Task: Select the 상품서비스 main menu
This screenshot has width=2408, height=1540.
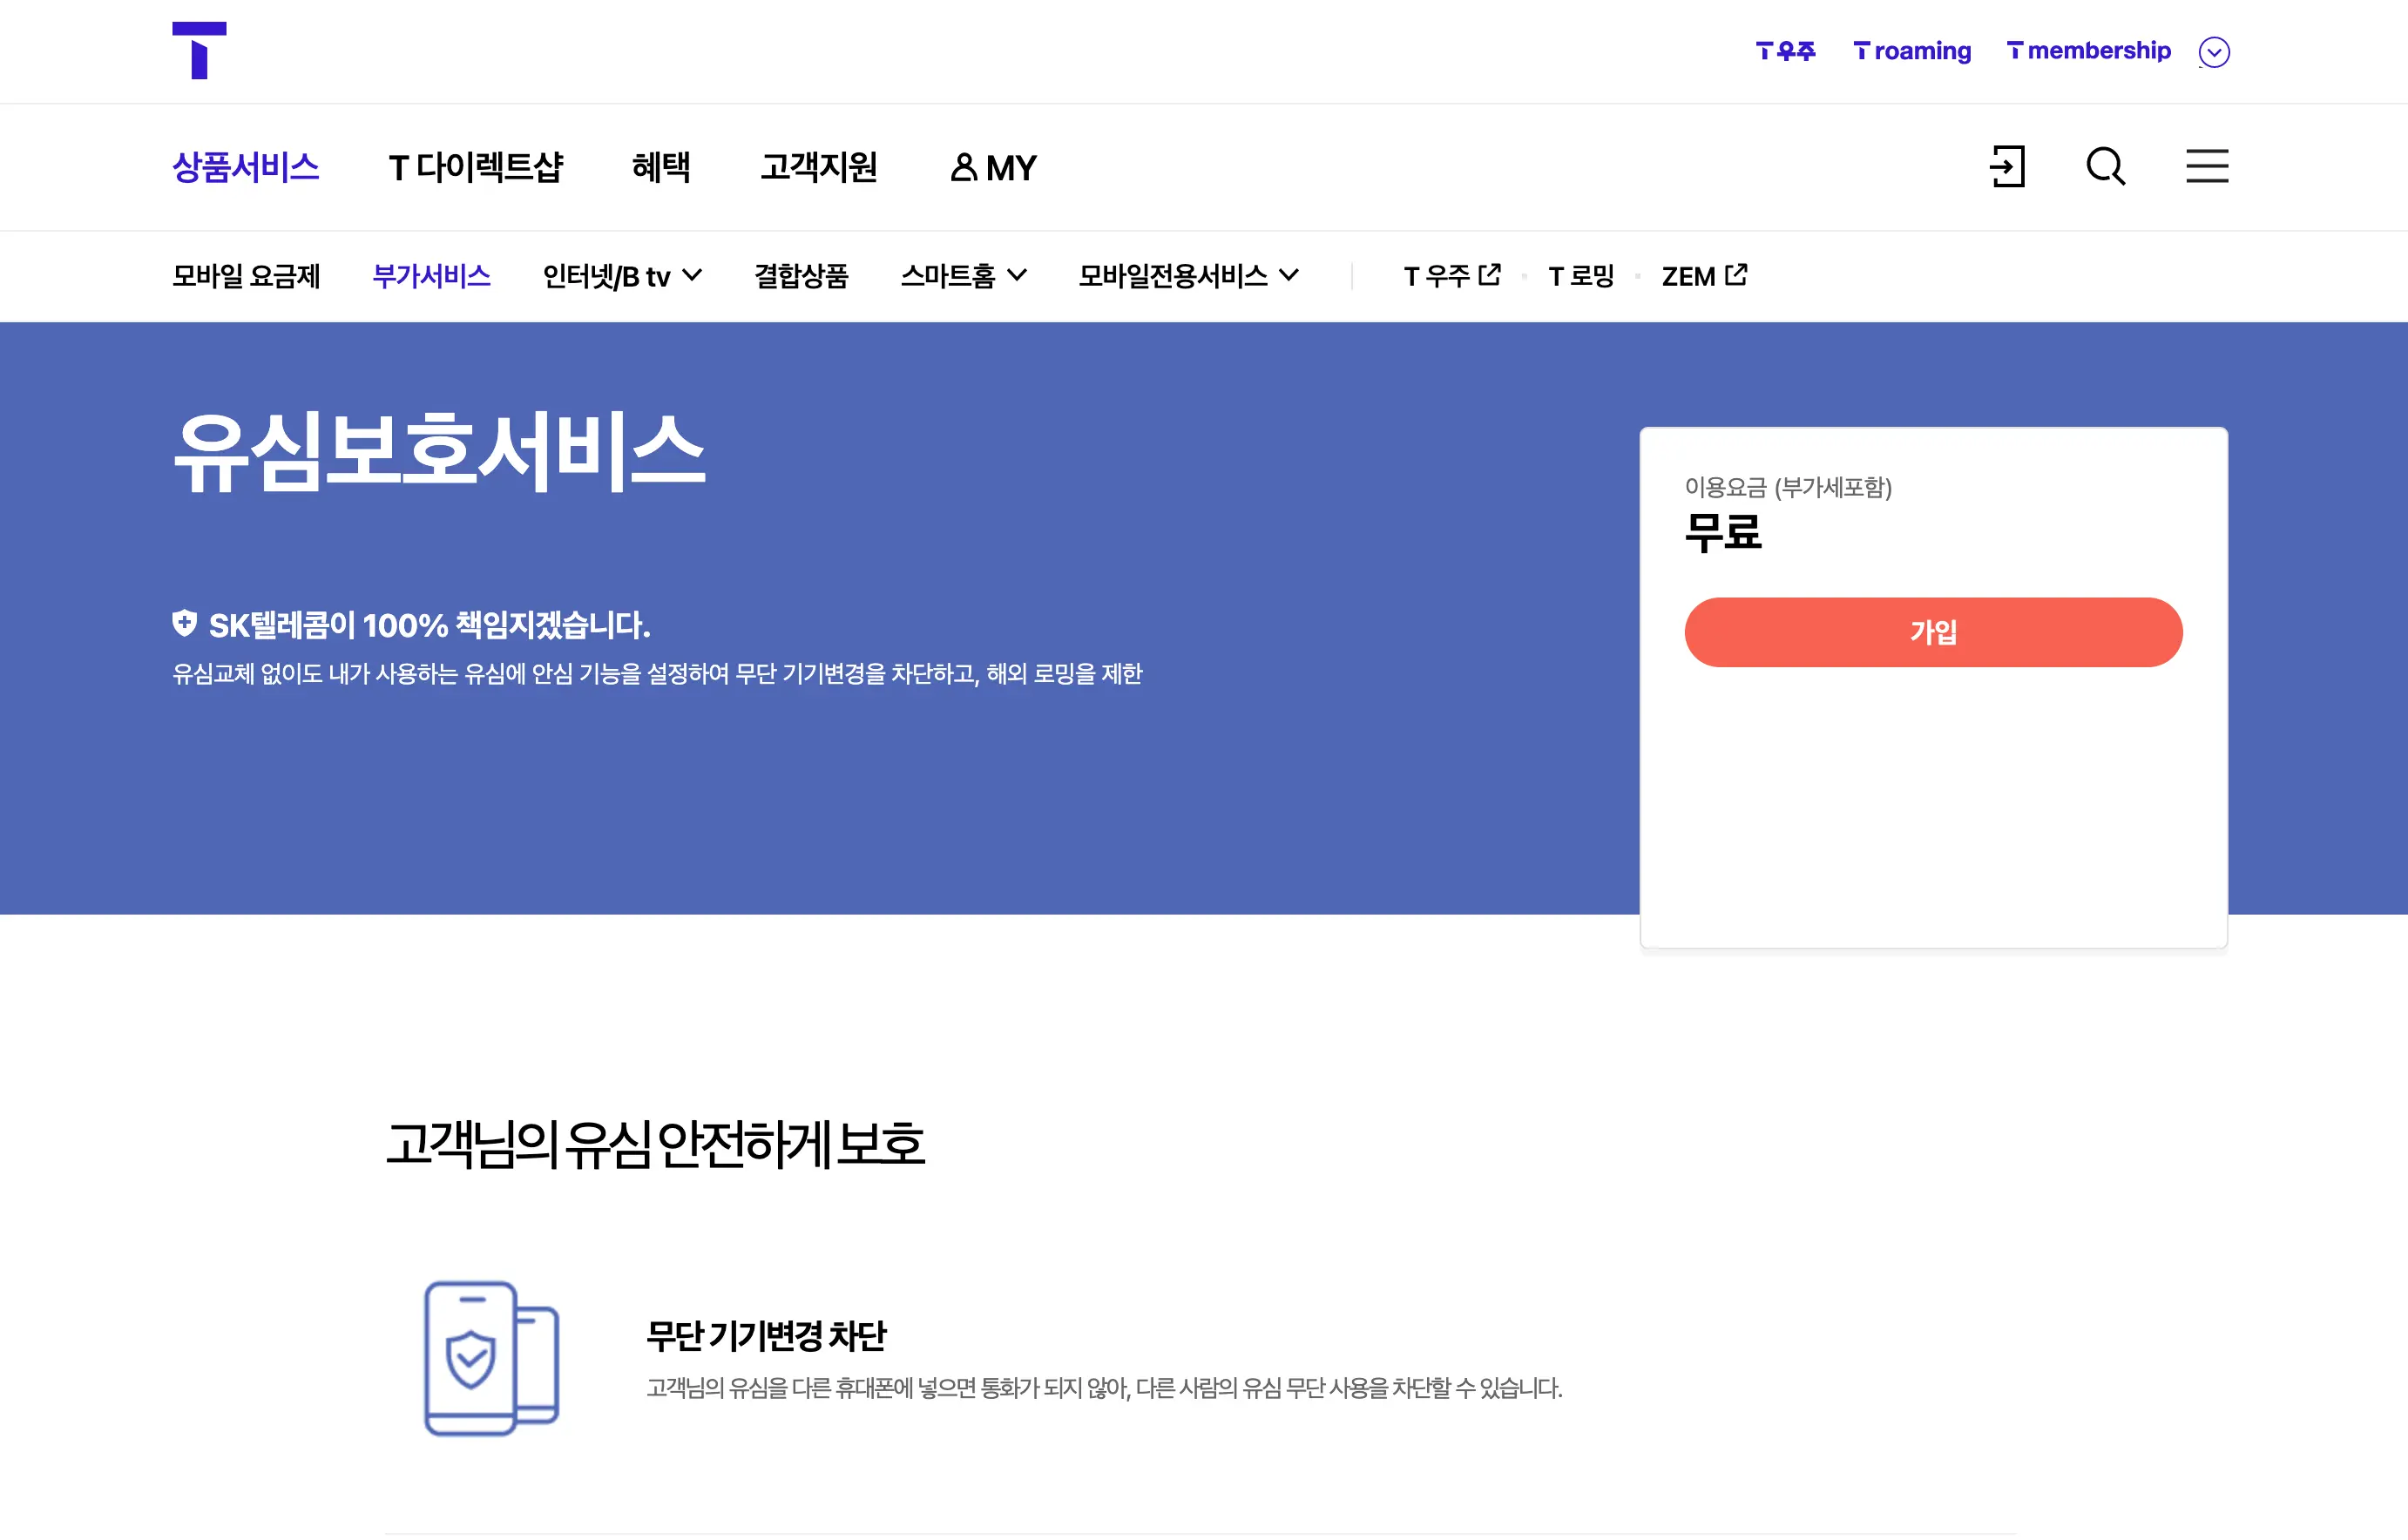Action: (x=246, y=167)
